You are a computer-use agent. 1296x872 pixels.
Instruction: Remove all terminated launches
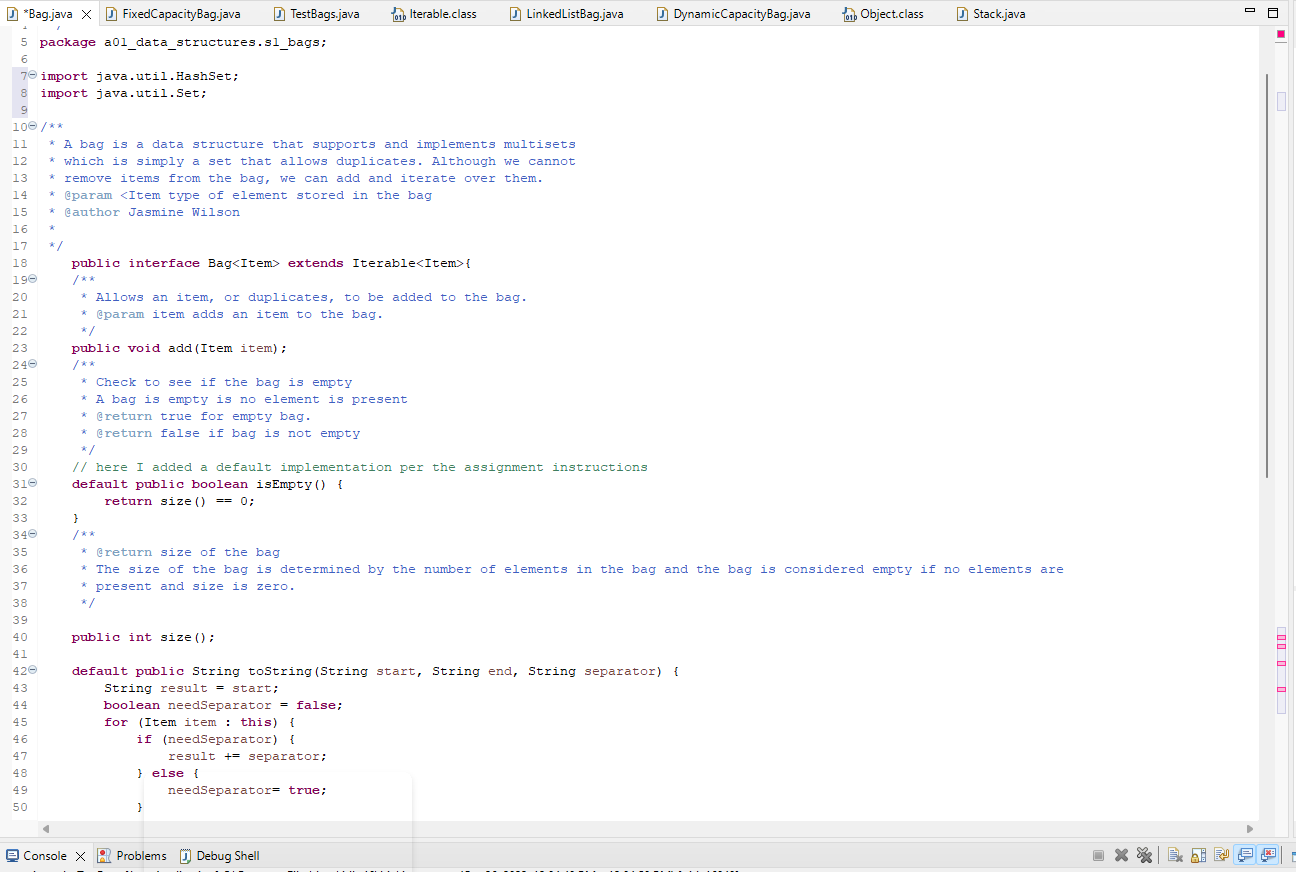(1144, 855)
